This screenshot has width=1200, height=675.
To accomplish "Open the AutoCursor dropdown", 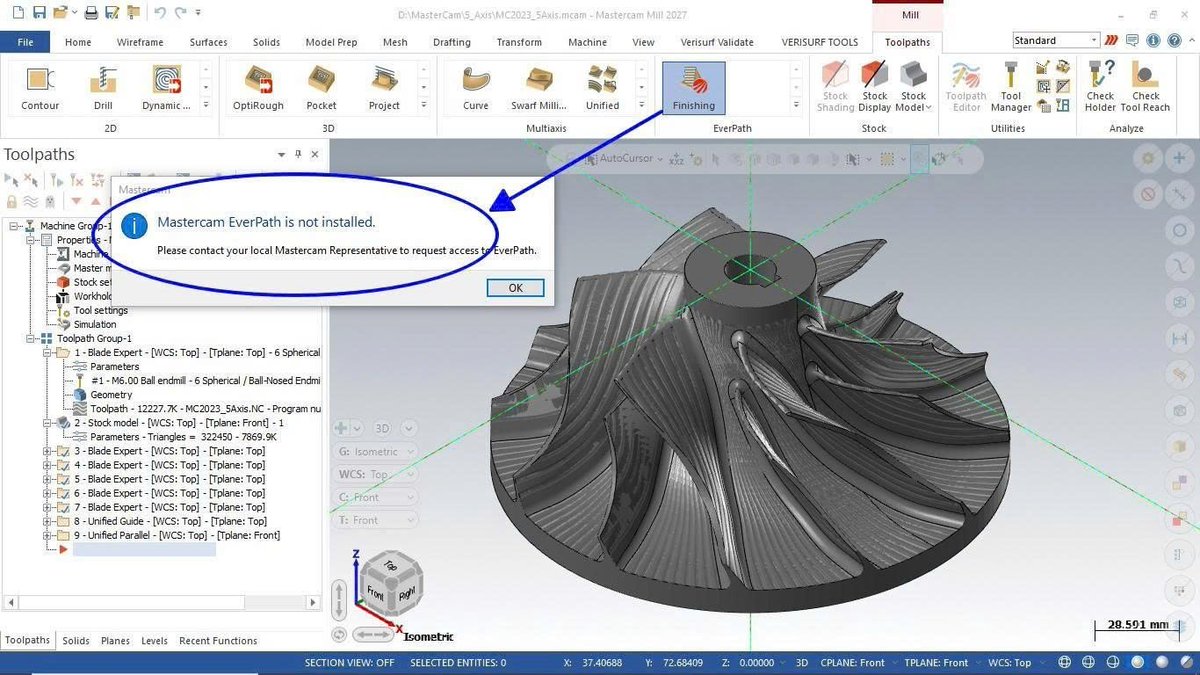I will 661,158.
